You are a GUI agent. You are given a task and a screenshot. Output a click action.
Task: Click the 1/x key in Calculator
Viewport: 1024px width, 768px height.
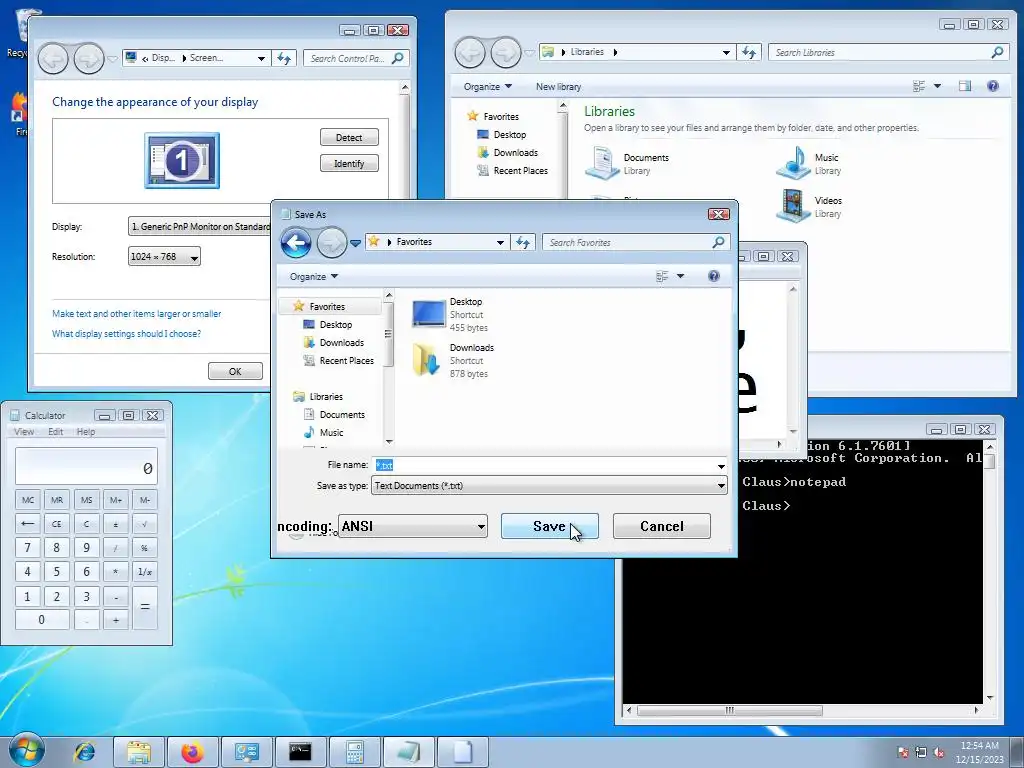click(x=145, y=572)
